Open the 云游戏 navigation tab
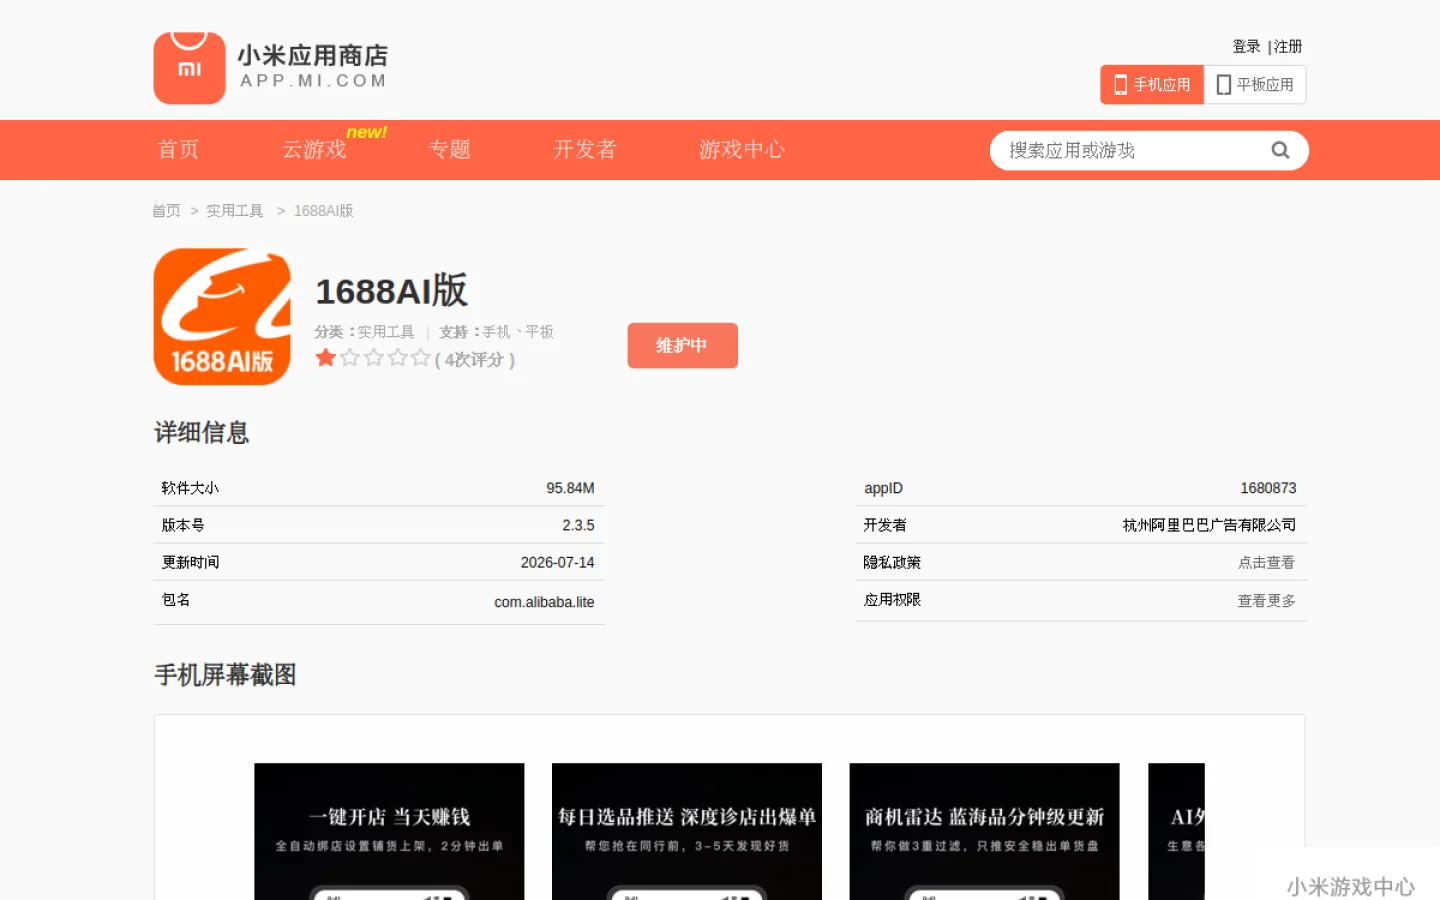 pyautogui.click(x=314, y=149)
